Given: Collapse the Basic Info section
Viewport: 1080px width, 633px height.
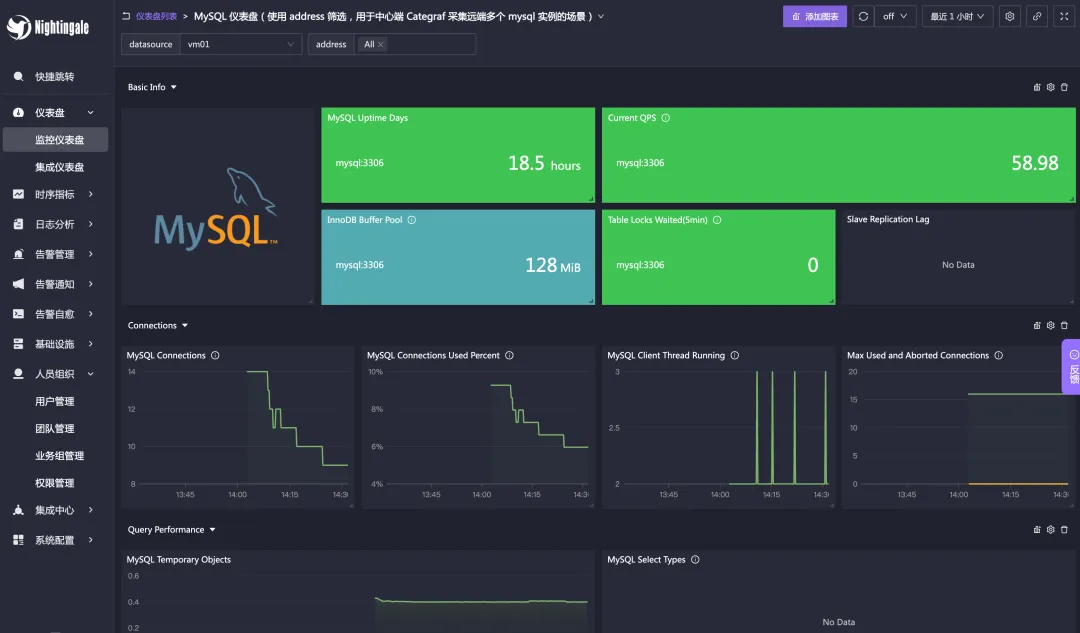Looking at the screenshot, I should pyautogui.click(x=173, y=87).
